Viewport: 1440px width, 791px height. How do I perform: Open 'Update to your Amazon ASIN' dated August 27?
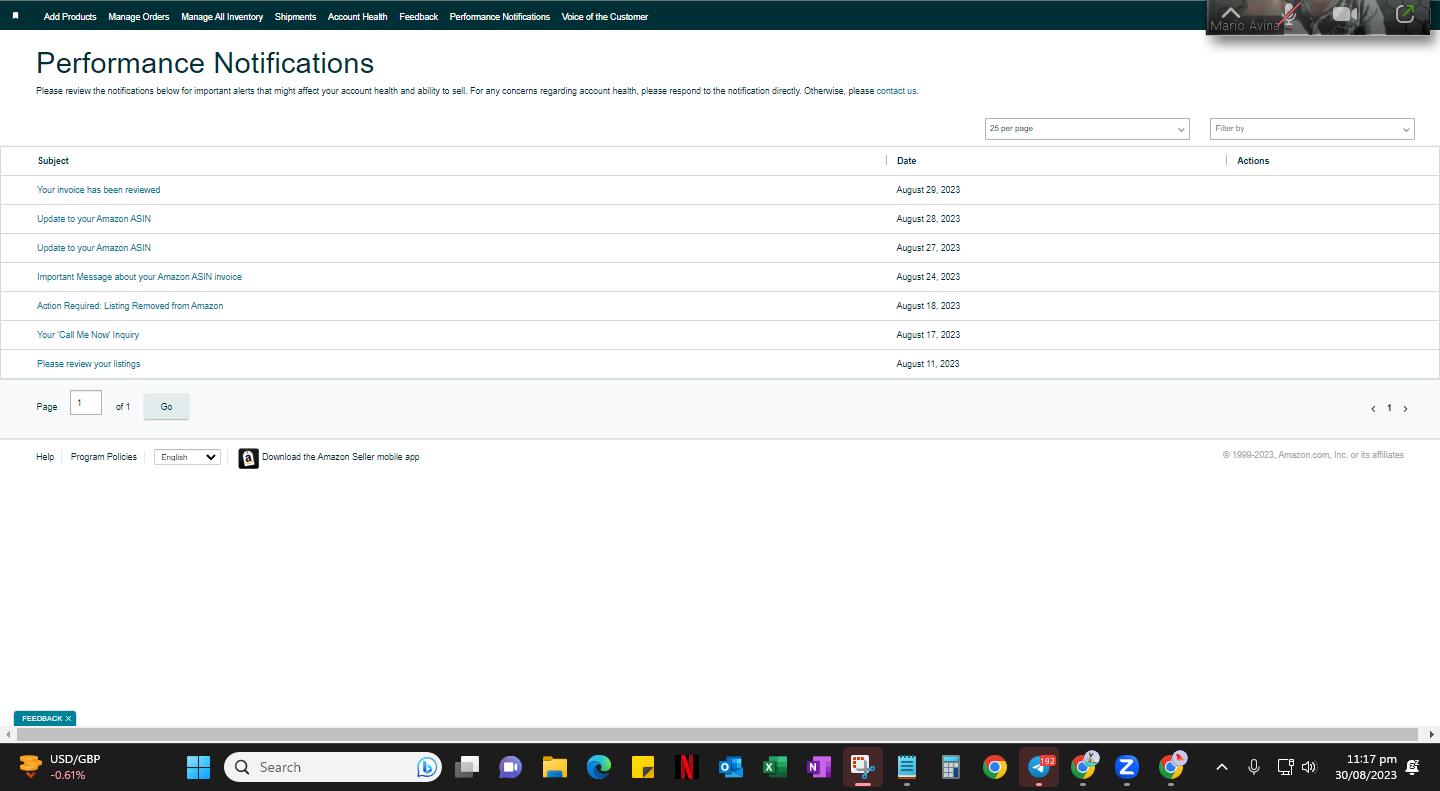pos(94,248)
